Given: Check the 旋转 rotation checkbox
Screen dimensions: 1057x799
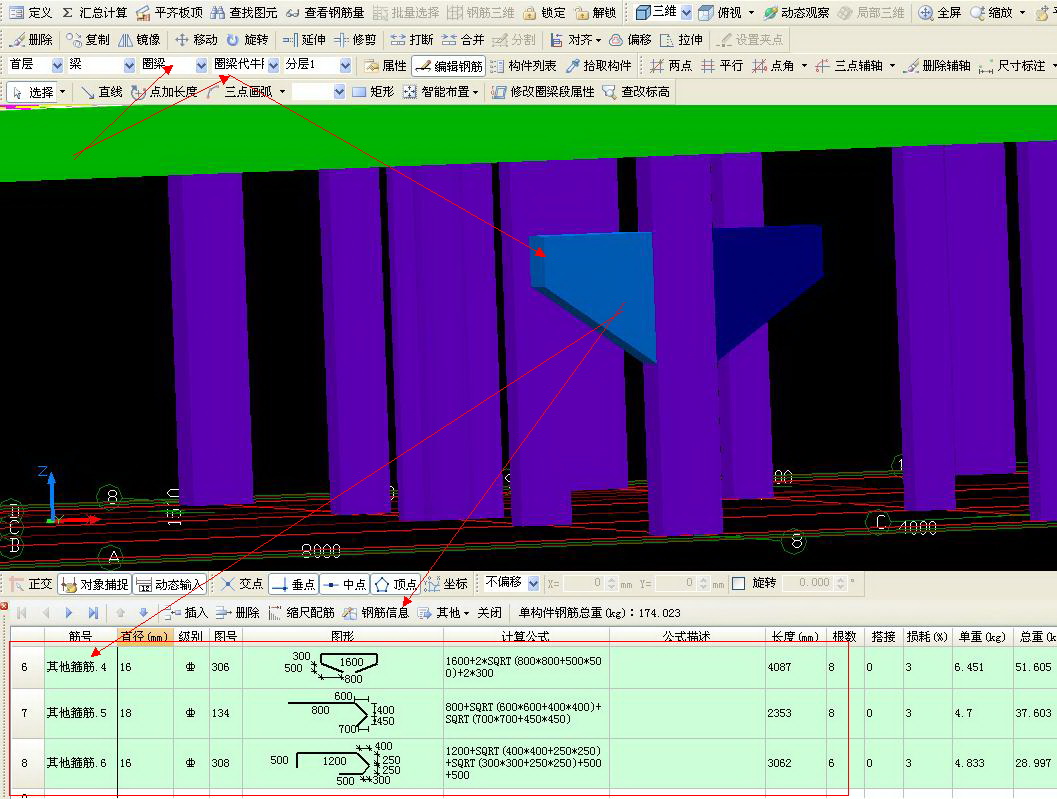Looking at the screenshot, I should tap(739, 583).
